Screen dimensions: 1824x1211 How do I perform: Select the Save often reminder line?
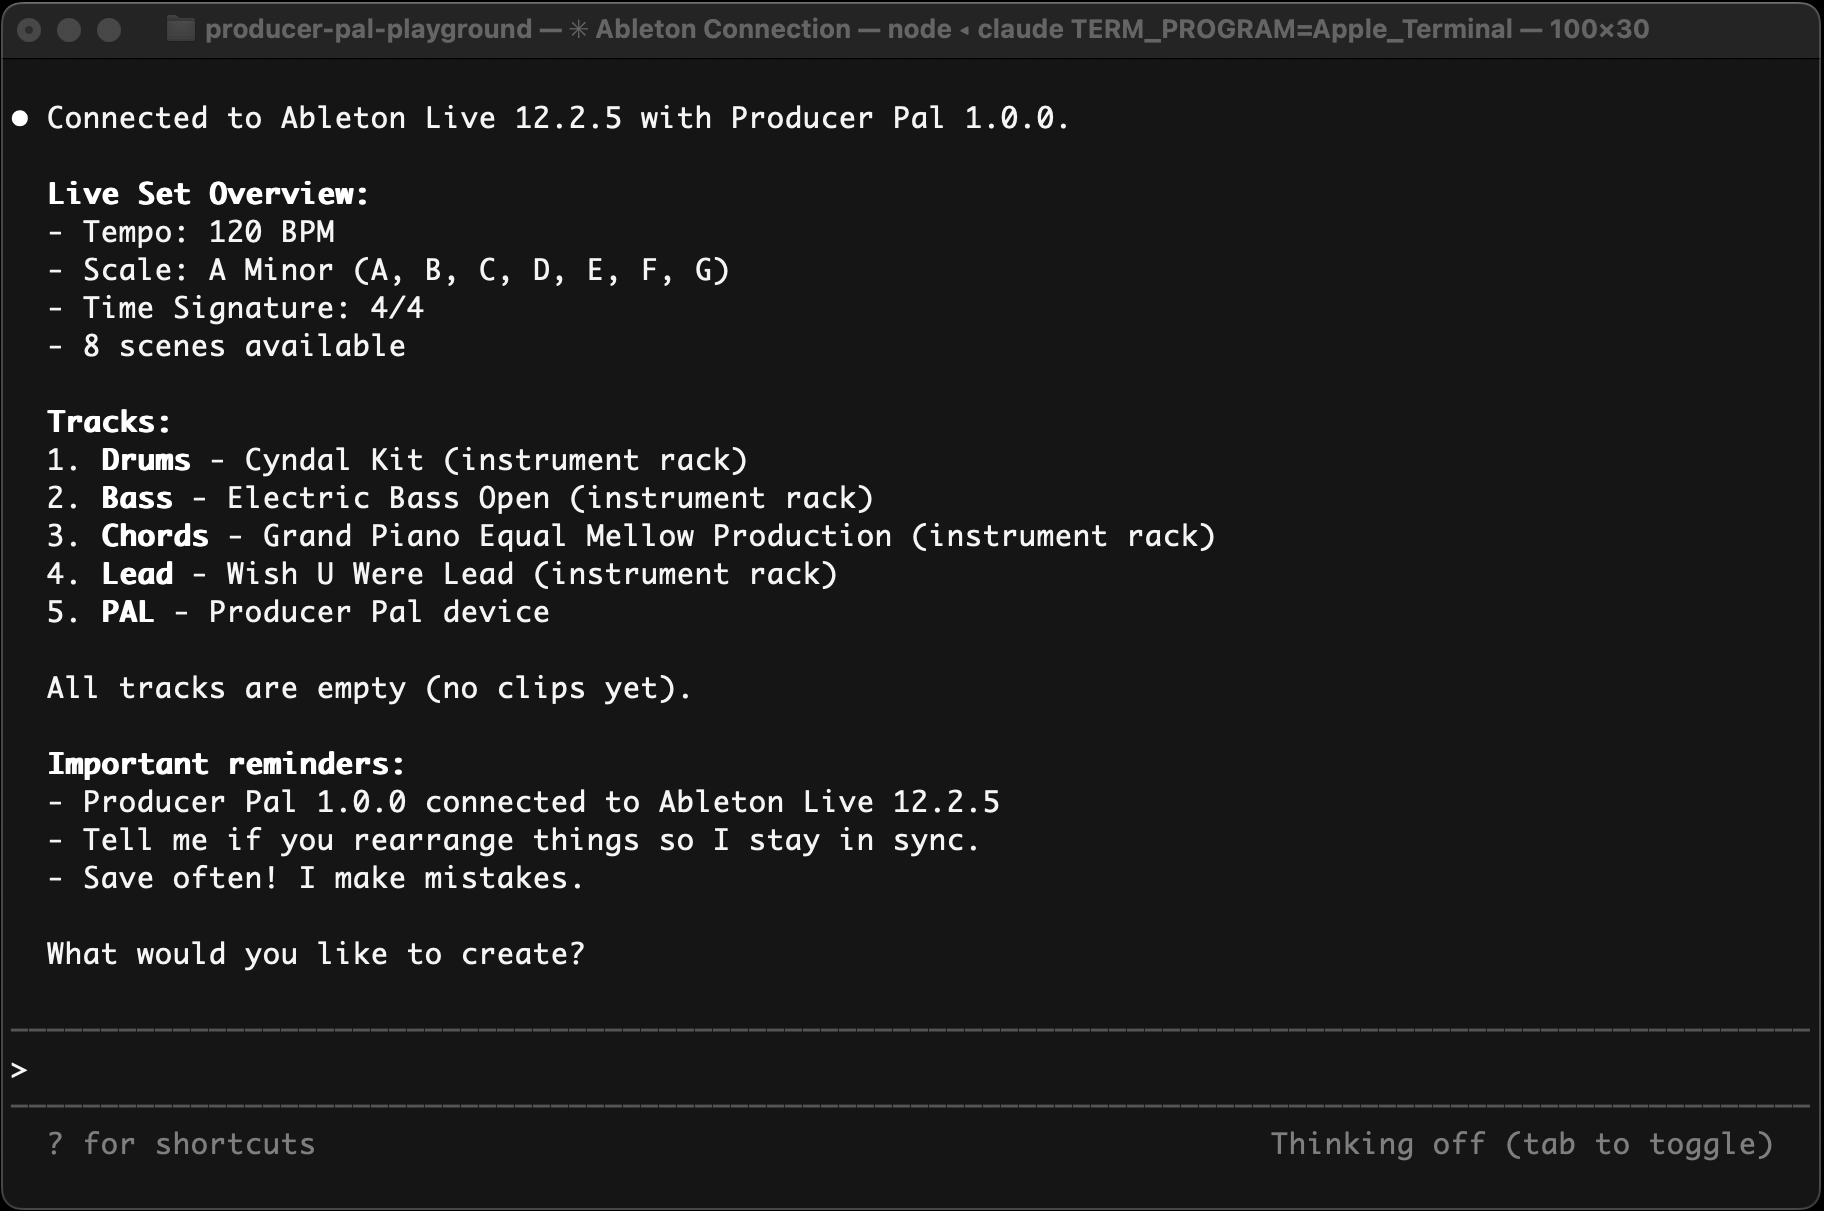tap(314, 877)
